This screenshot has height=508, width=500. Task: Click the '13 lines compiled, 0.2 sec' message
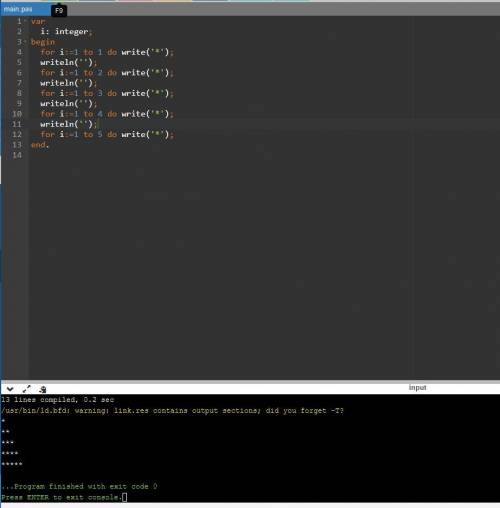[58, 399]
